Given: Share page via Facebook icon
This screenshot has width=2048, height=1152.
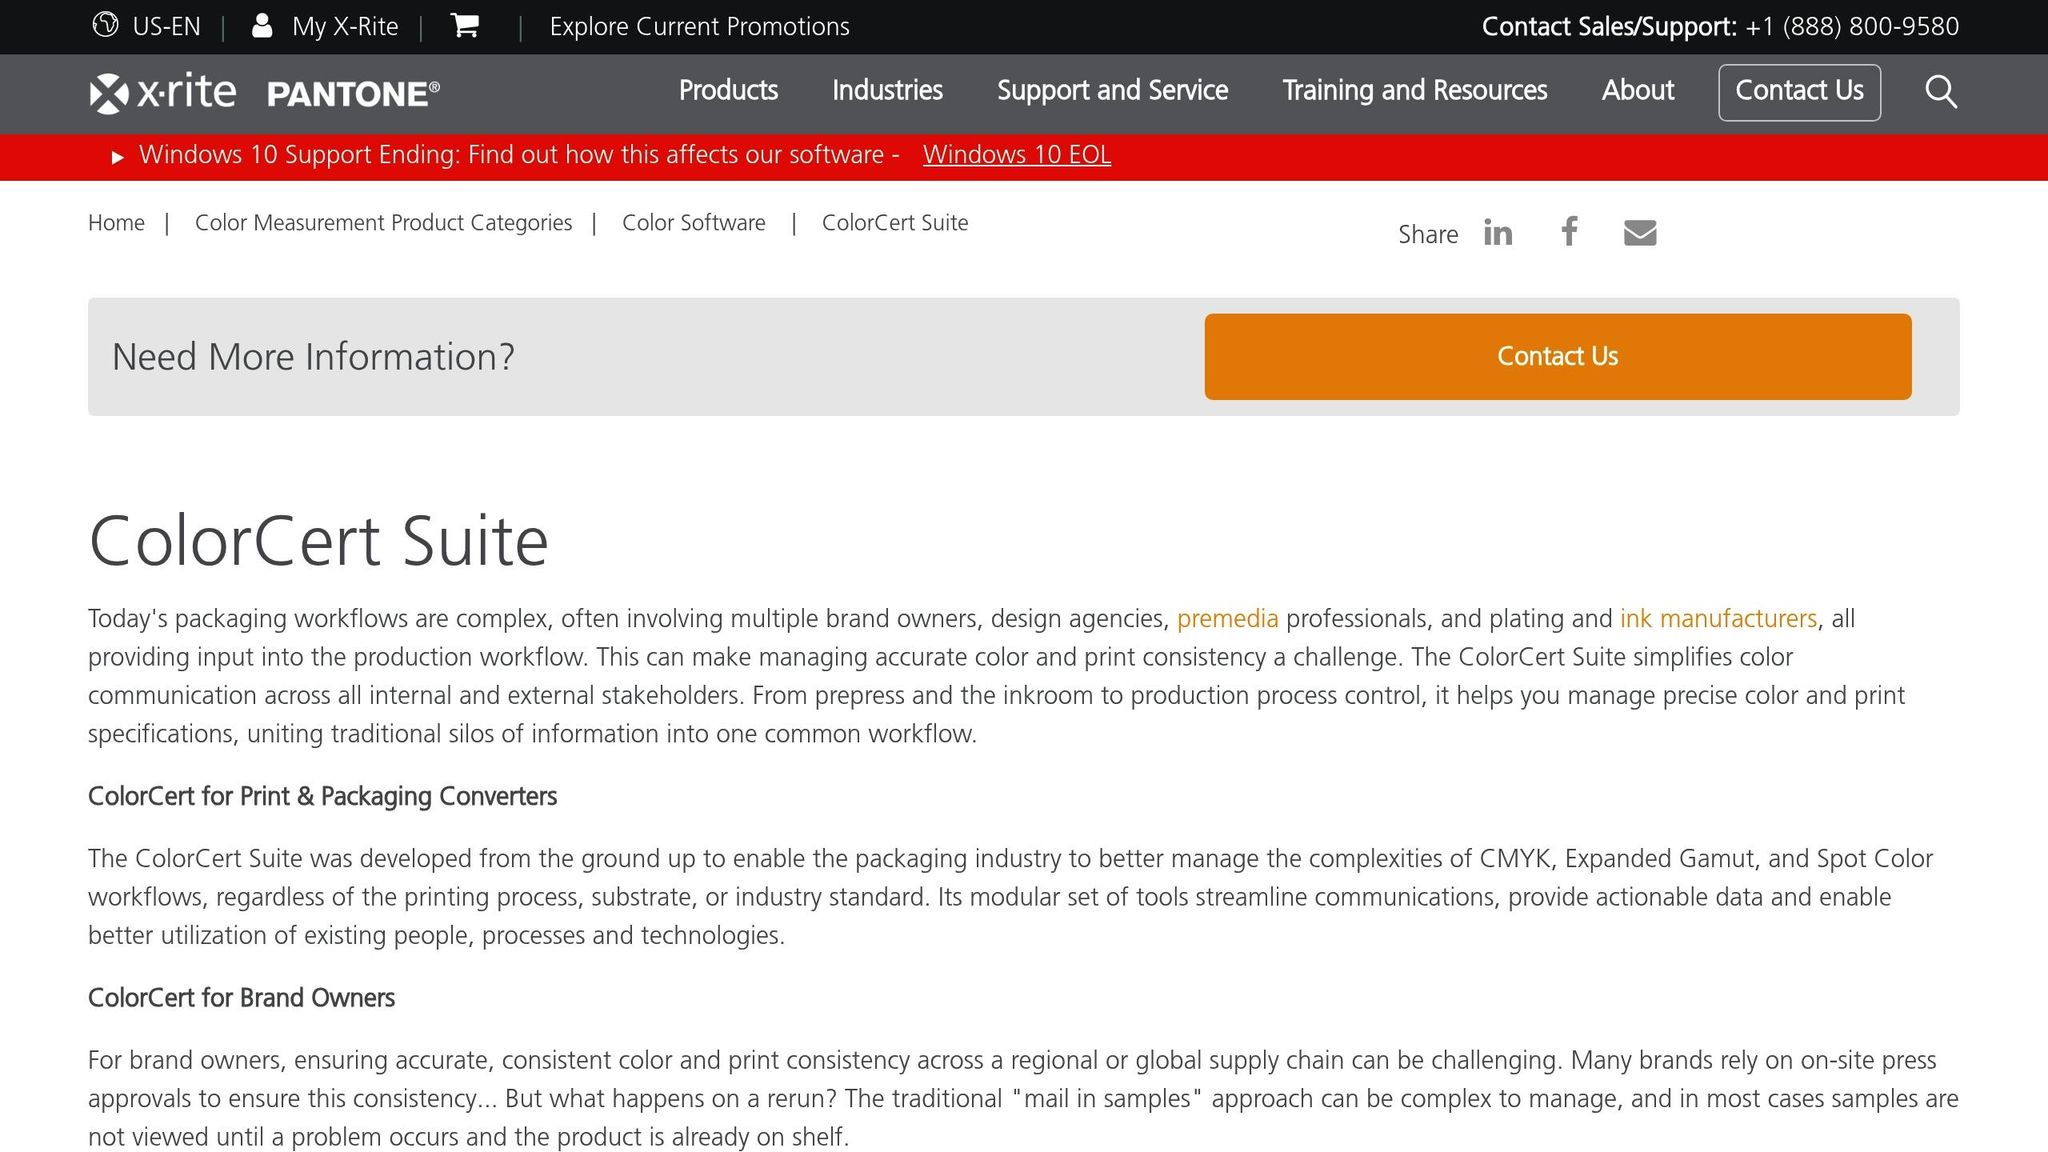Looking at the screenshot, I should (1569, 232).
